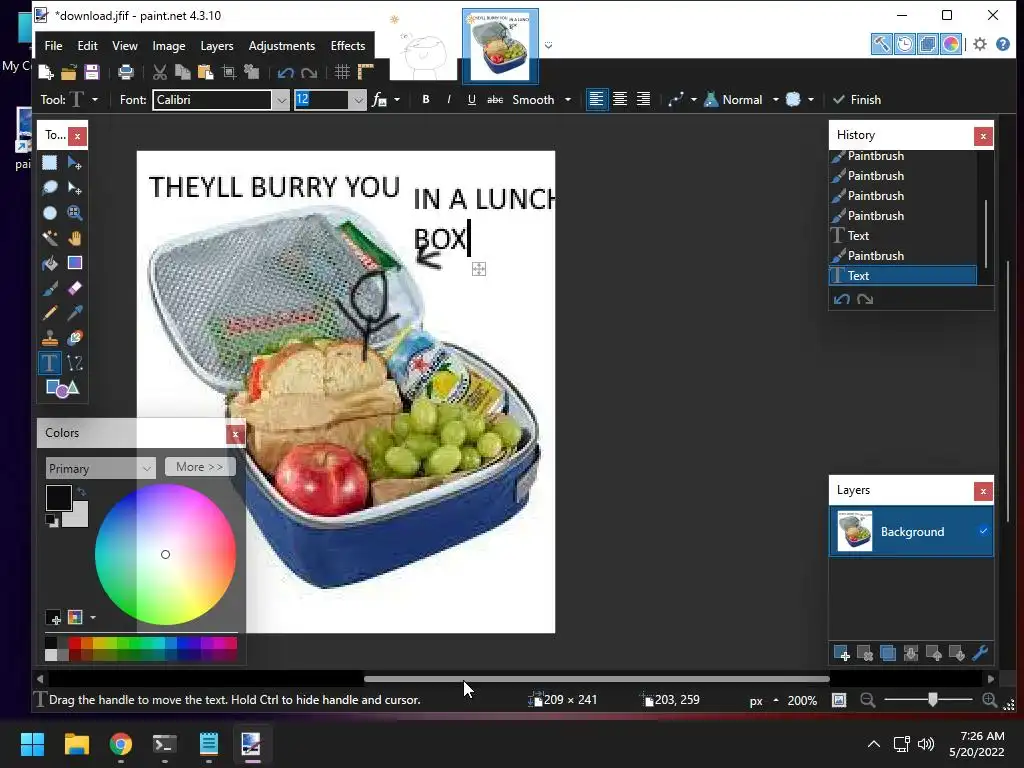
Task: Open the Primary color selector dropdown
Action: tap(101, 468)
